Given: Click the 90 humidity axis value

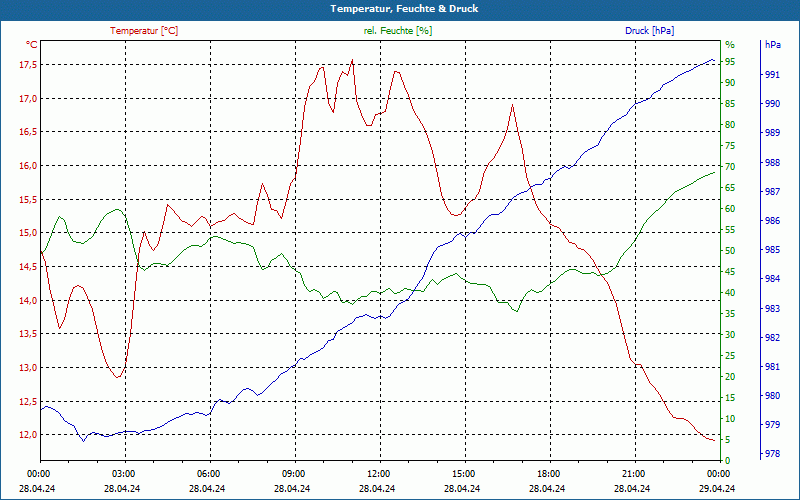Looking at the screenshot, I should (730, 83).
